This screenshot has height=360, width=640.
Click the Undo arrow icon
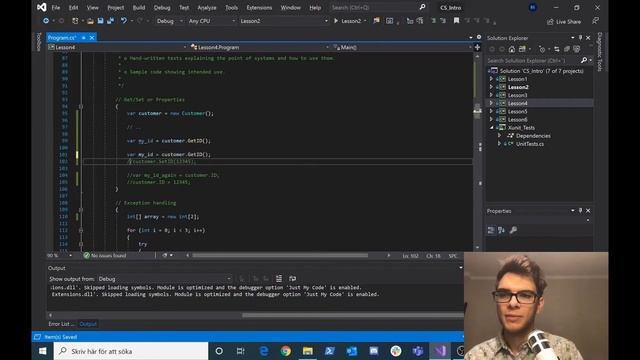(124, 21)
